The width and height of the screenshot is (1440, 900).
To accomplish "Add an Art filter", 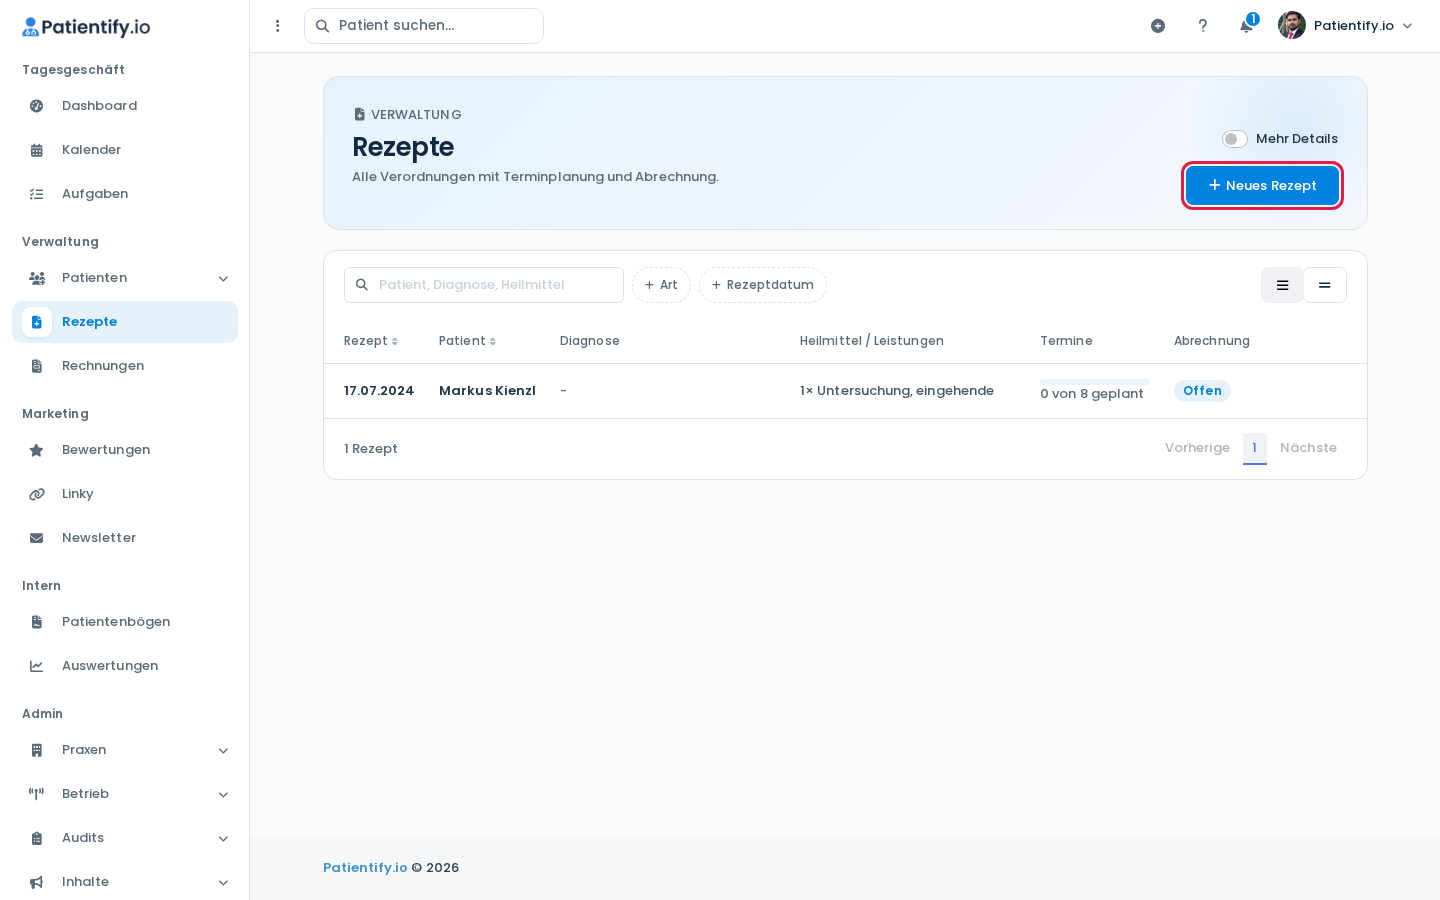I will (661, 285).
